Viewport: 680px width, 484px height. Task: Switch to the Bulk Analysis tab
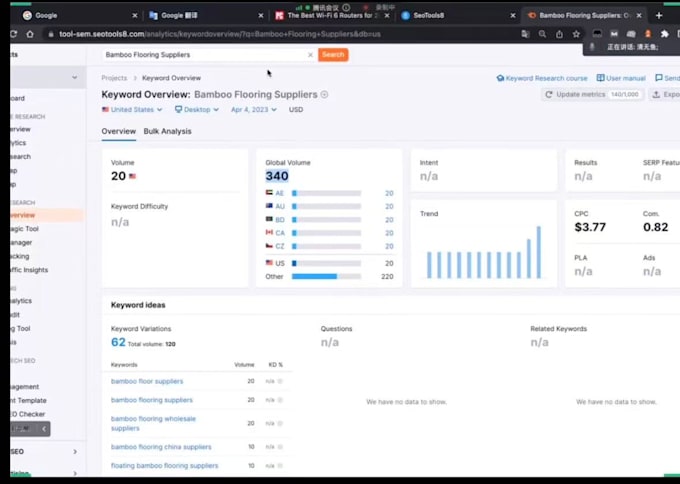167,131
